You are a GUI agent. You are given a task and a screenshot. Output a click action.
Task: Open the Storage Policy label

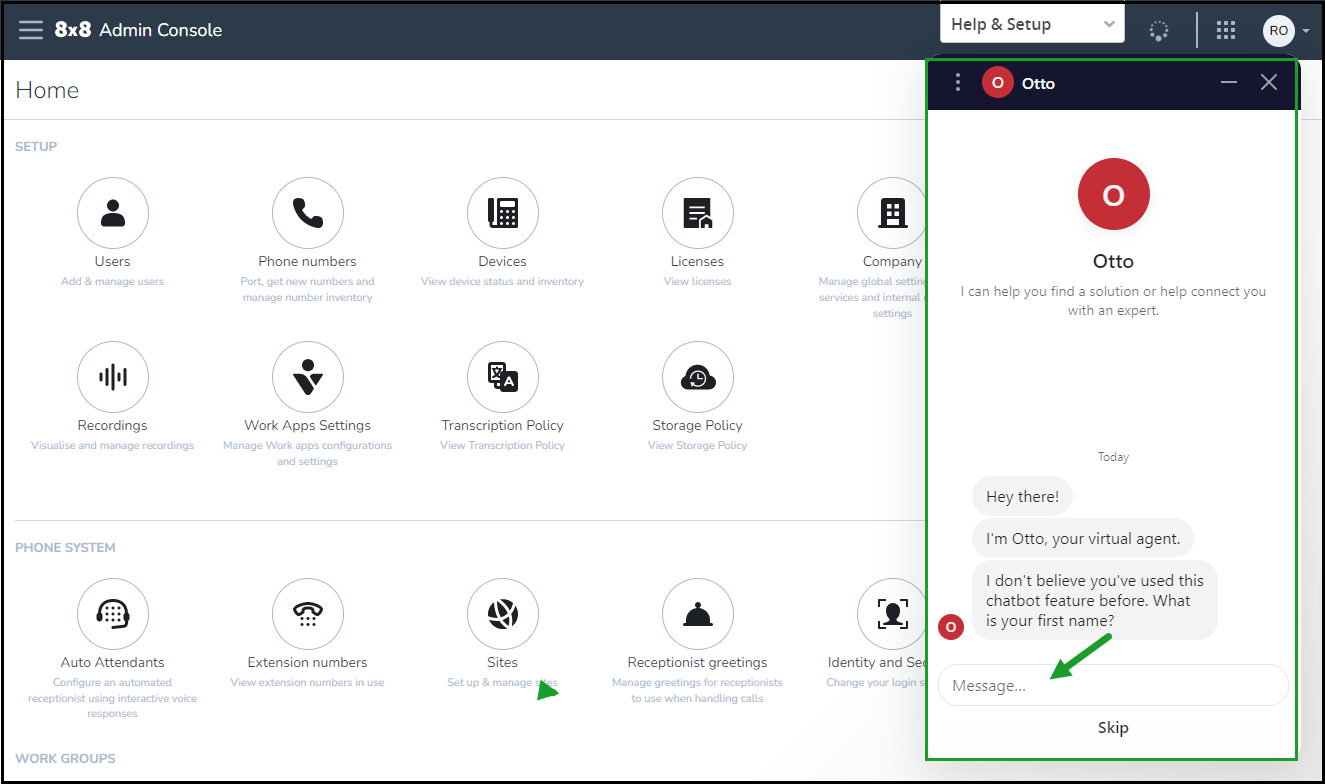[x=698, y=425]
